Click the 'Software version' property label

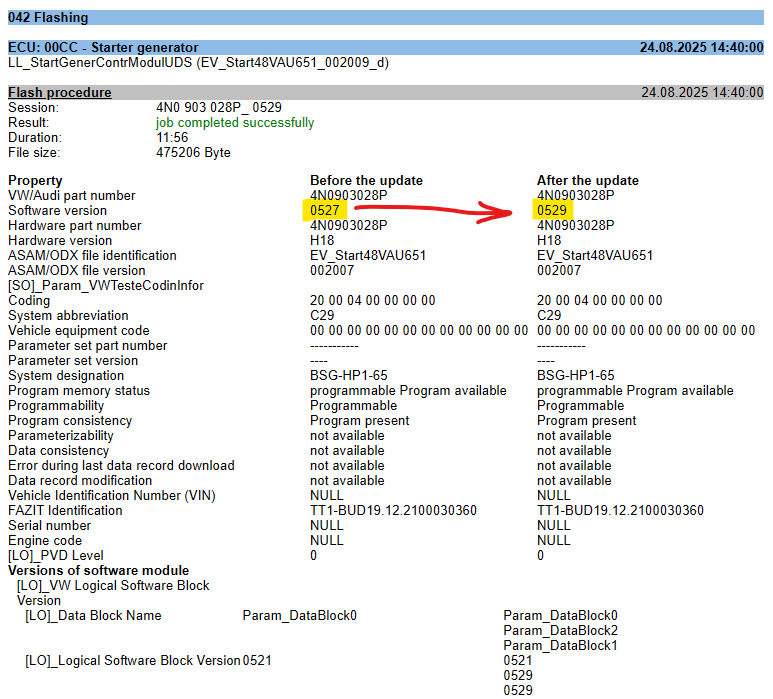tap(57, 210)
